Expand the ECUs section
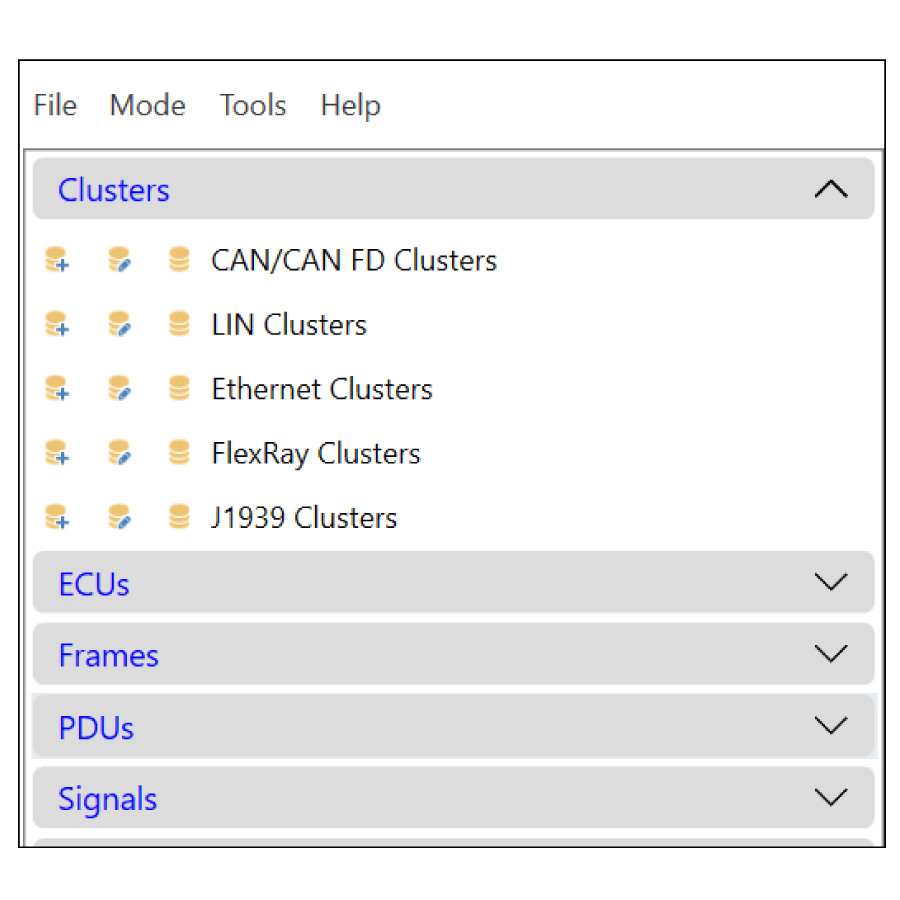Image resolution: width=900 pixels, height=900 pixels. [831, 582]
